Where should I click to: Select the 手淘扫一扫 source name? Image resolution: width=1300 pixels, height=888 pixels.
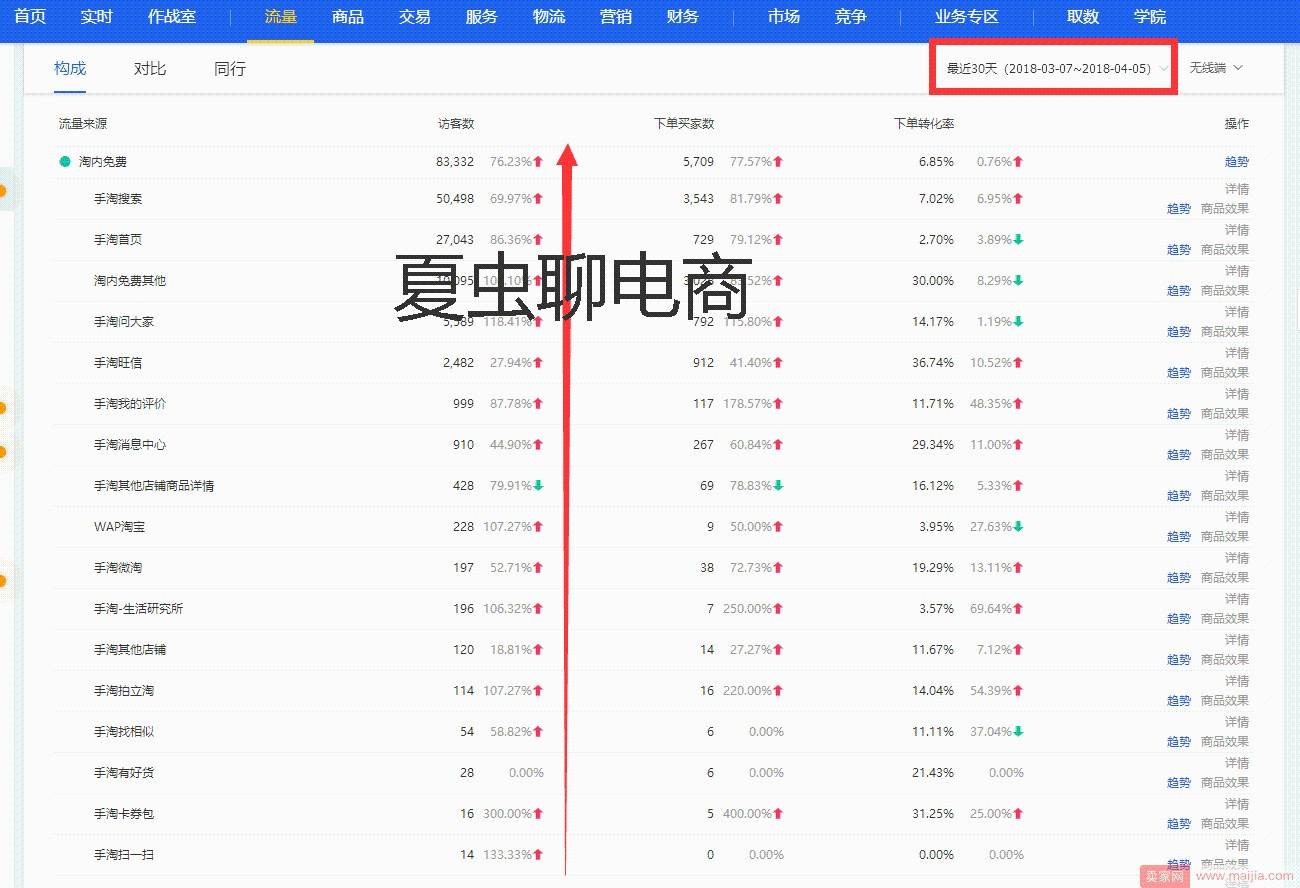pos(124,855)
